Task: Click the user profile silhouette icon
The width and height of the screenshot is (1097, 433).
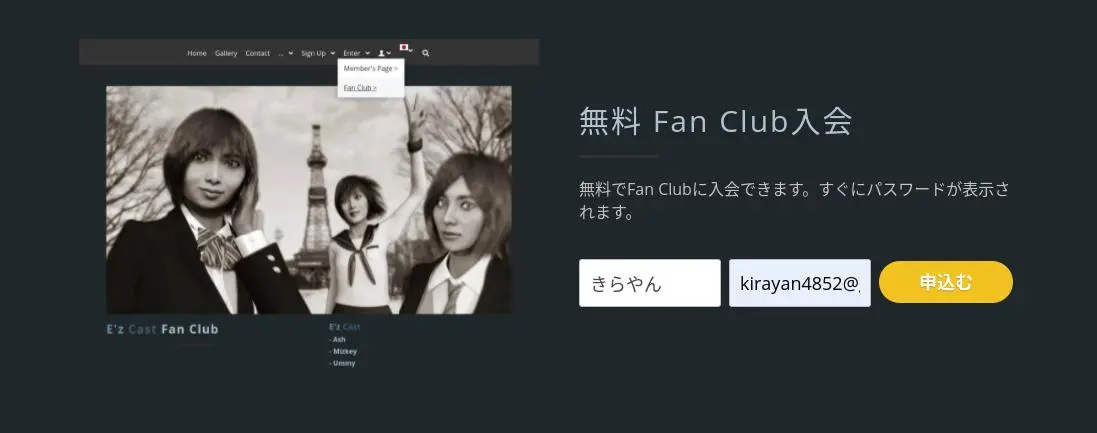Action: [x=384, y=53]
